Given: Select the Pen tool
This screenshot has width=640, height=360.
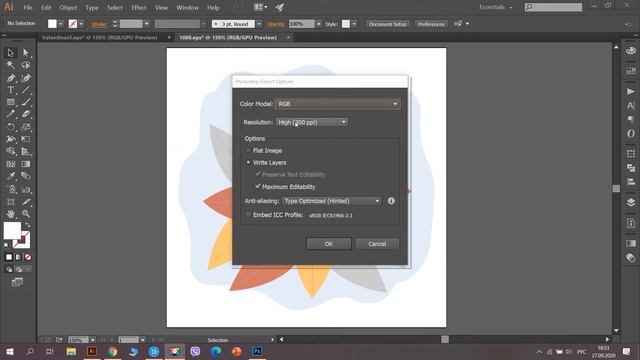Looking at the screenshot, I should [x=11, y=78].
